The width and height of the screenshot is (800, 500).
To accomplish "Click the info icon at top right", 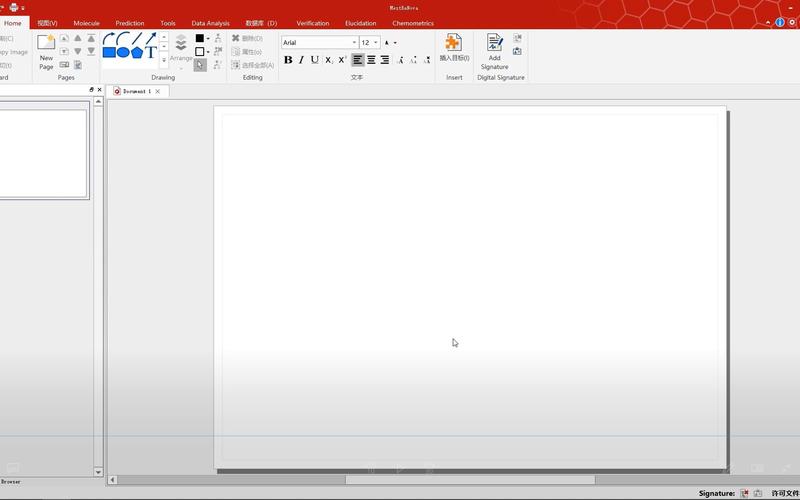I will click(x=780, y=22).
